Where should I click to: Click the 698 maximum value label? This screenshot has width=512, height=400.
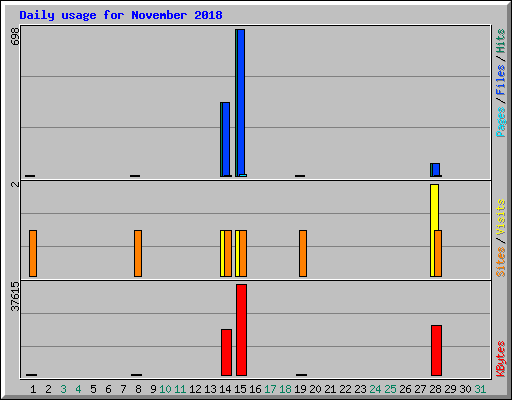tap(15, 36)
